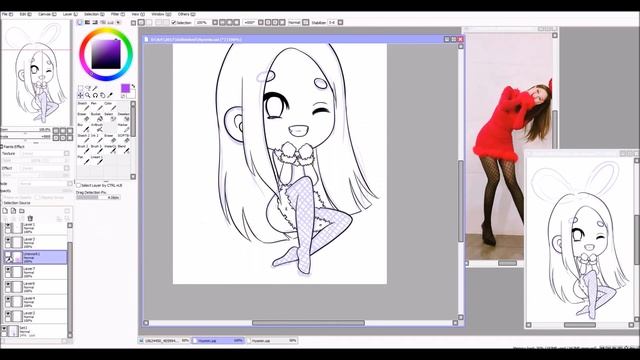Click the purple foreground color swatch
640x360 pixels.
(125, 88)
